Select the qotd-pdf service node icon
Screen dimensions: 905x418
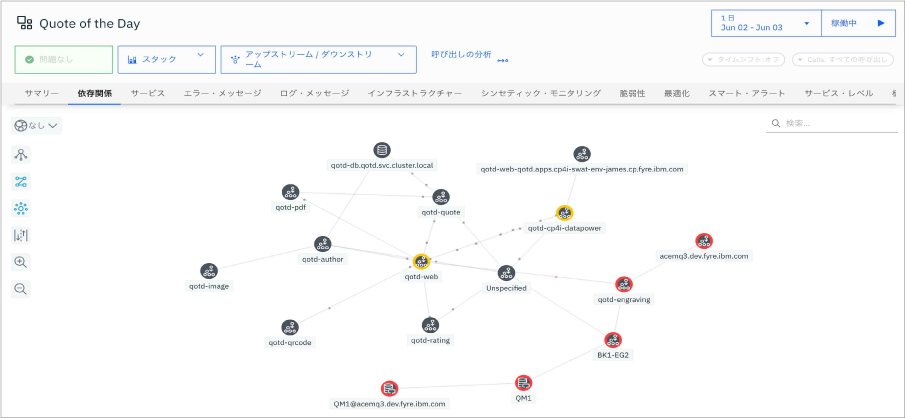[290, 192]
